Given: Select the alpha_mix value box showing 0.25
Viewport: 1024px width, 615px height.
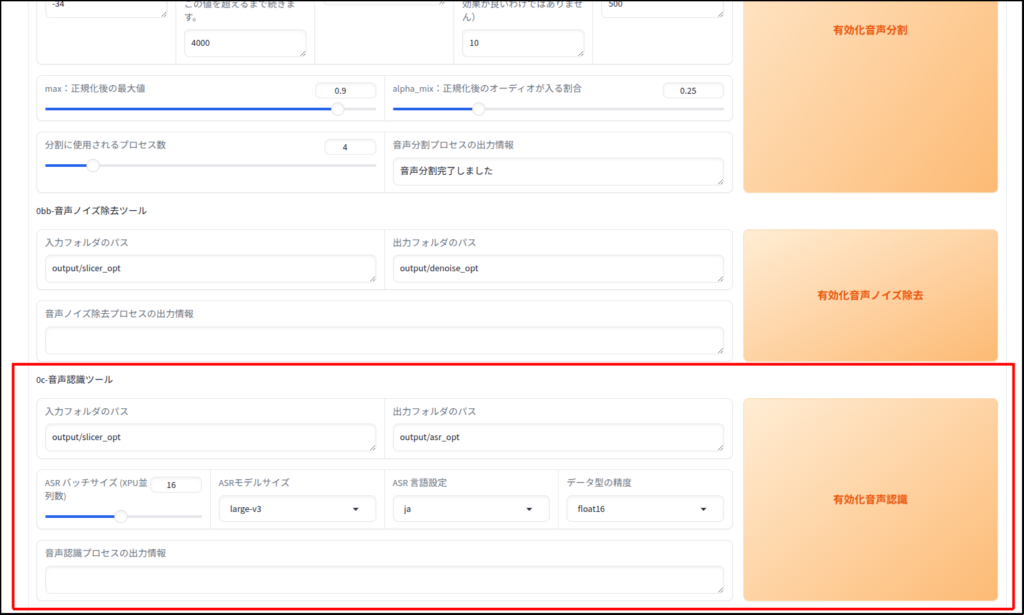Looking at the screenshot, I should pyautogui.click(x=692, y=91).
